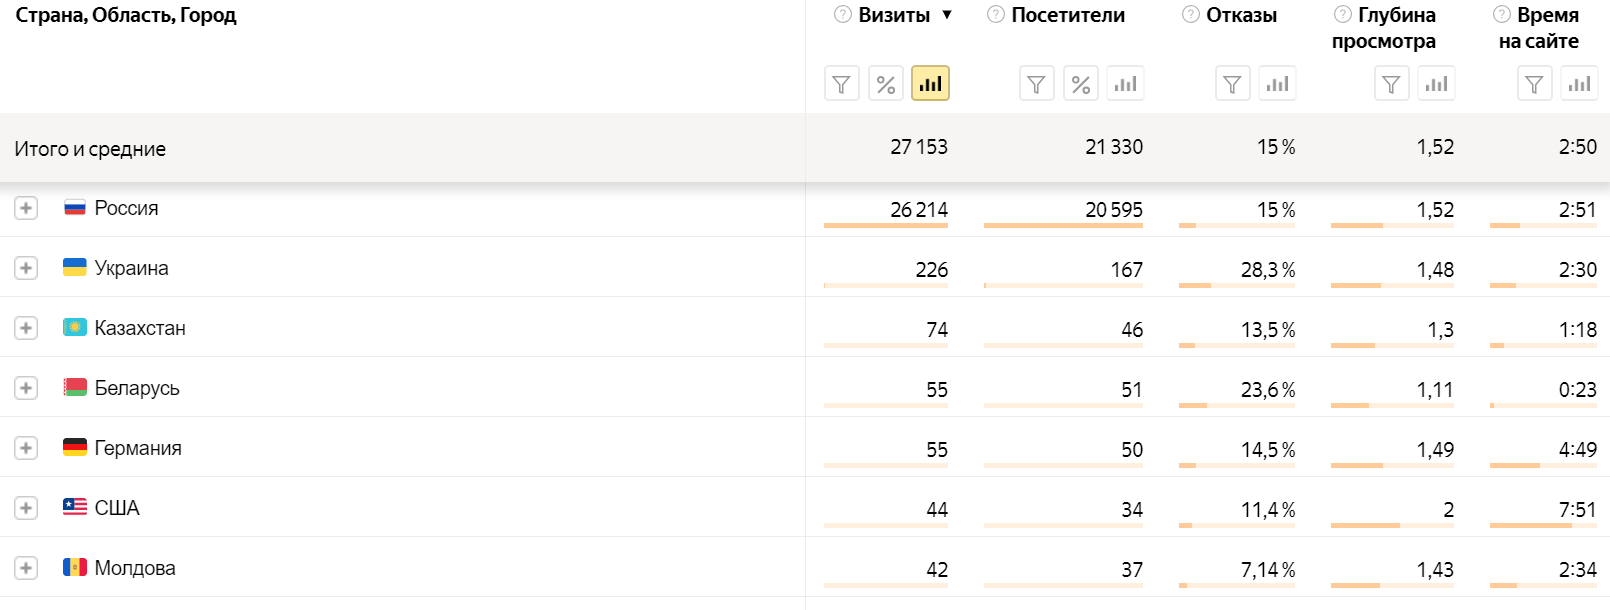1610x610 pixels.
Task: Click the filter icon under Визиты
Action: [842, 84]
